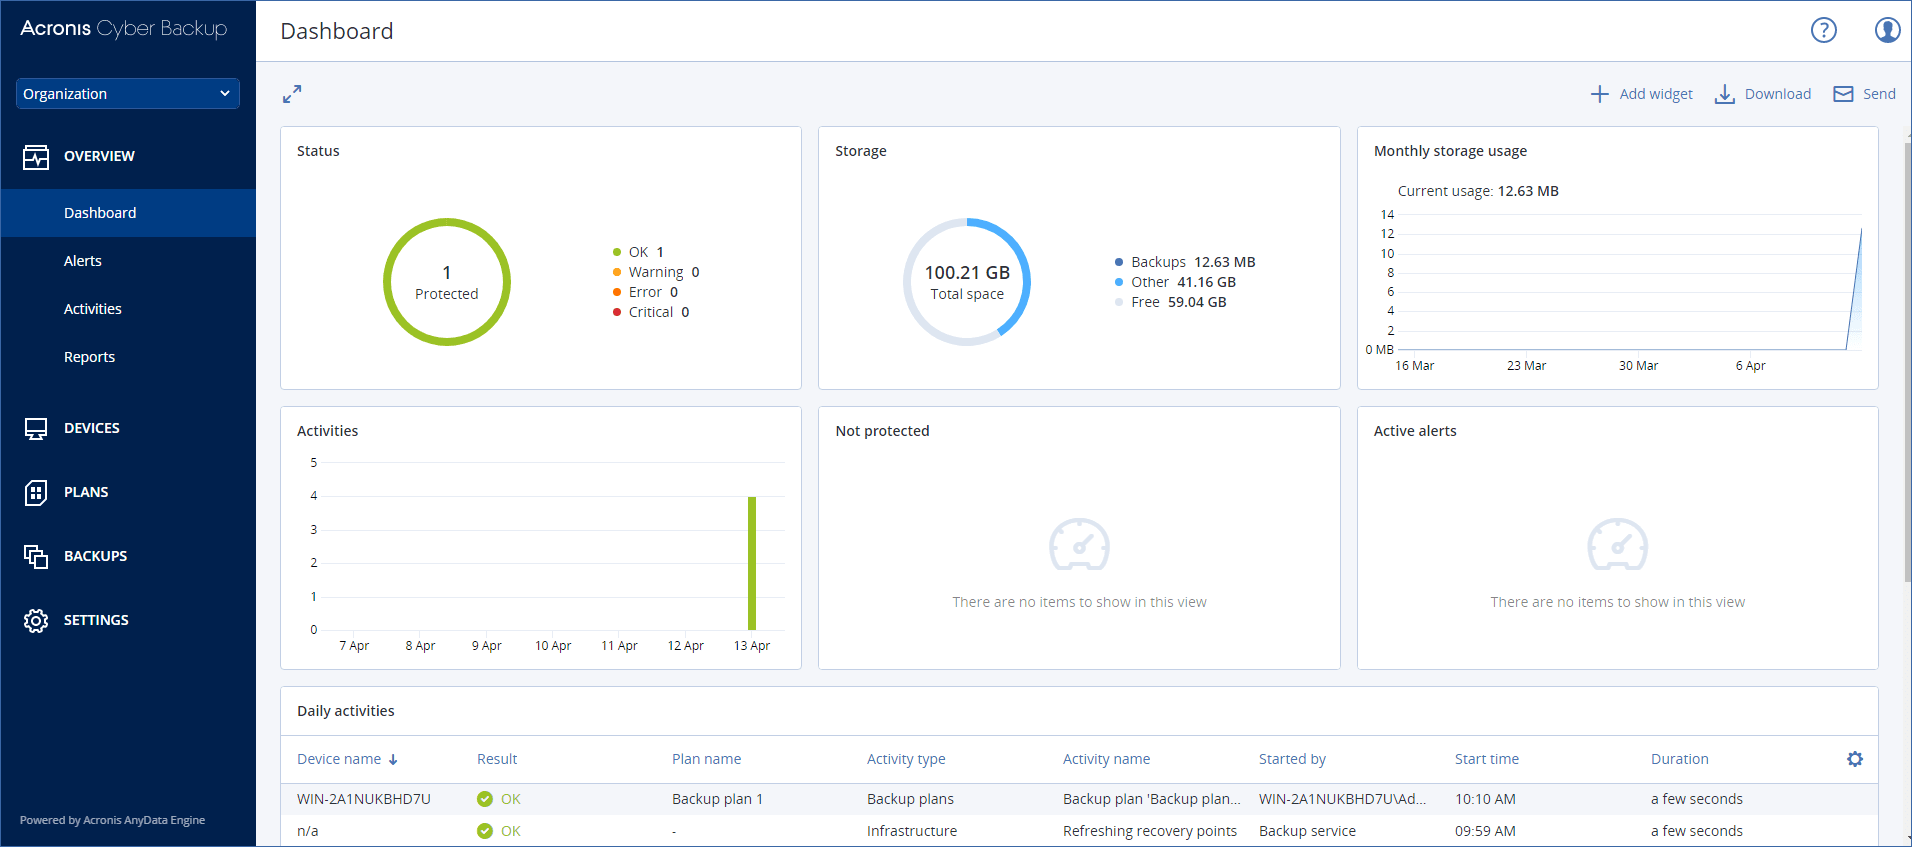Open the Alerts menu item
The height and width of the screenshot is (847, 1912).
pos(83,261)
